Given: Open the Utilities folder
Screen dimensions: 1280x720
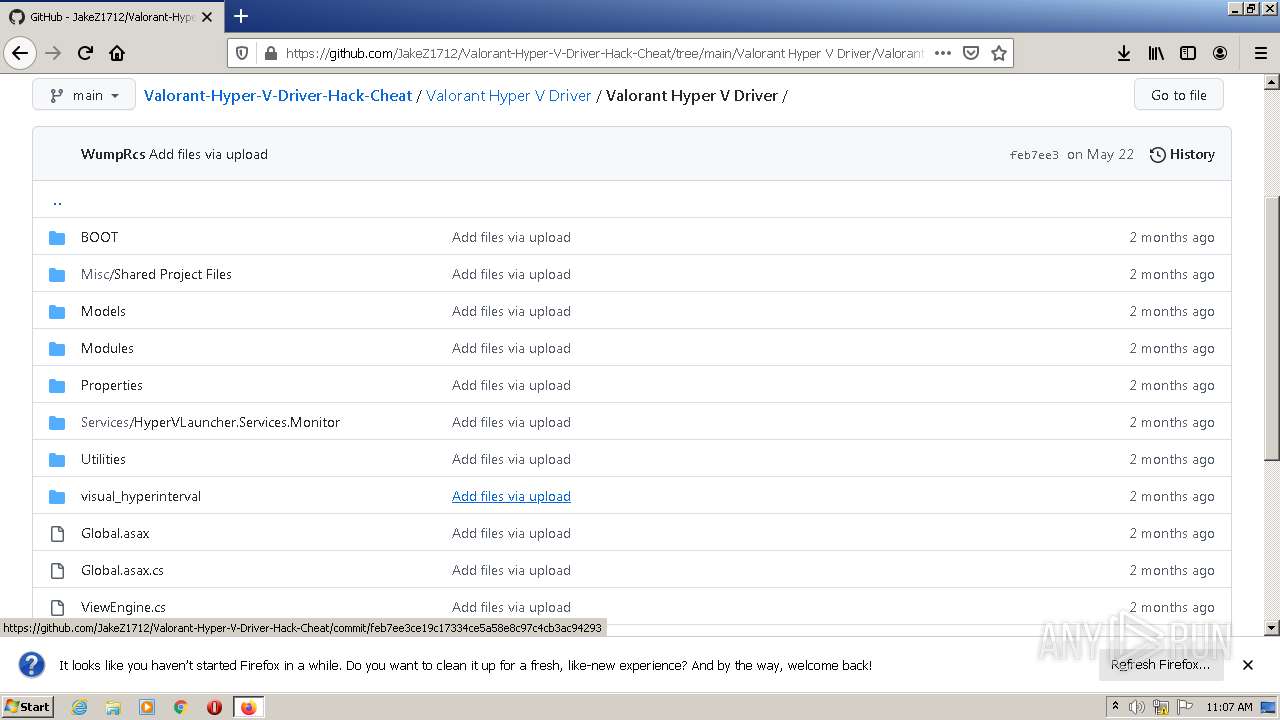Looking at the screenshot, I should point(103,459).
